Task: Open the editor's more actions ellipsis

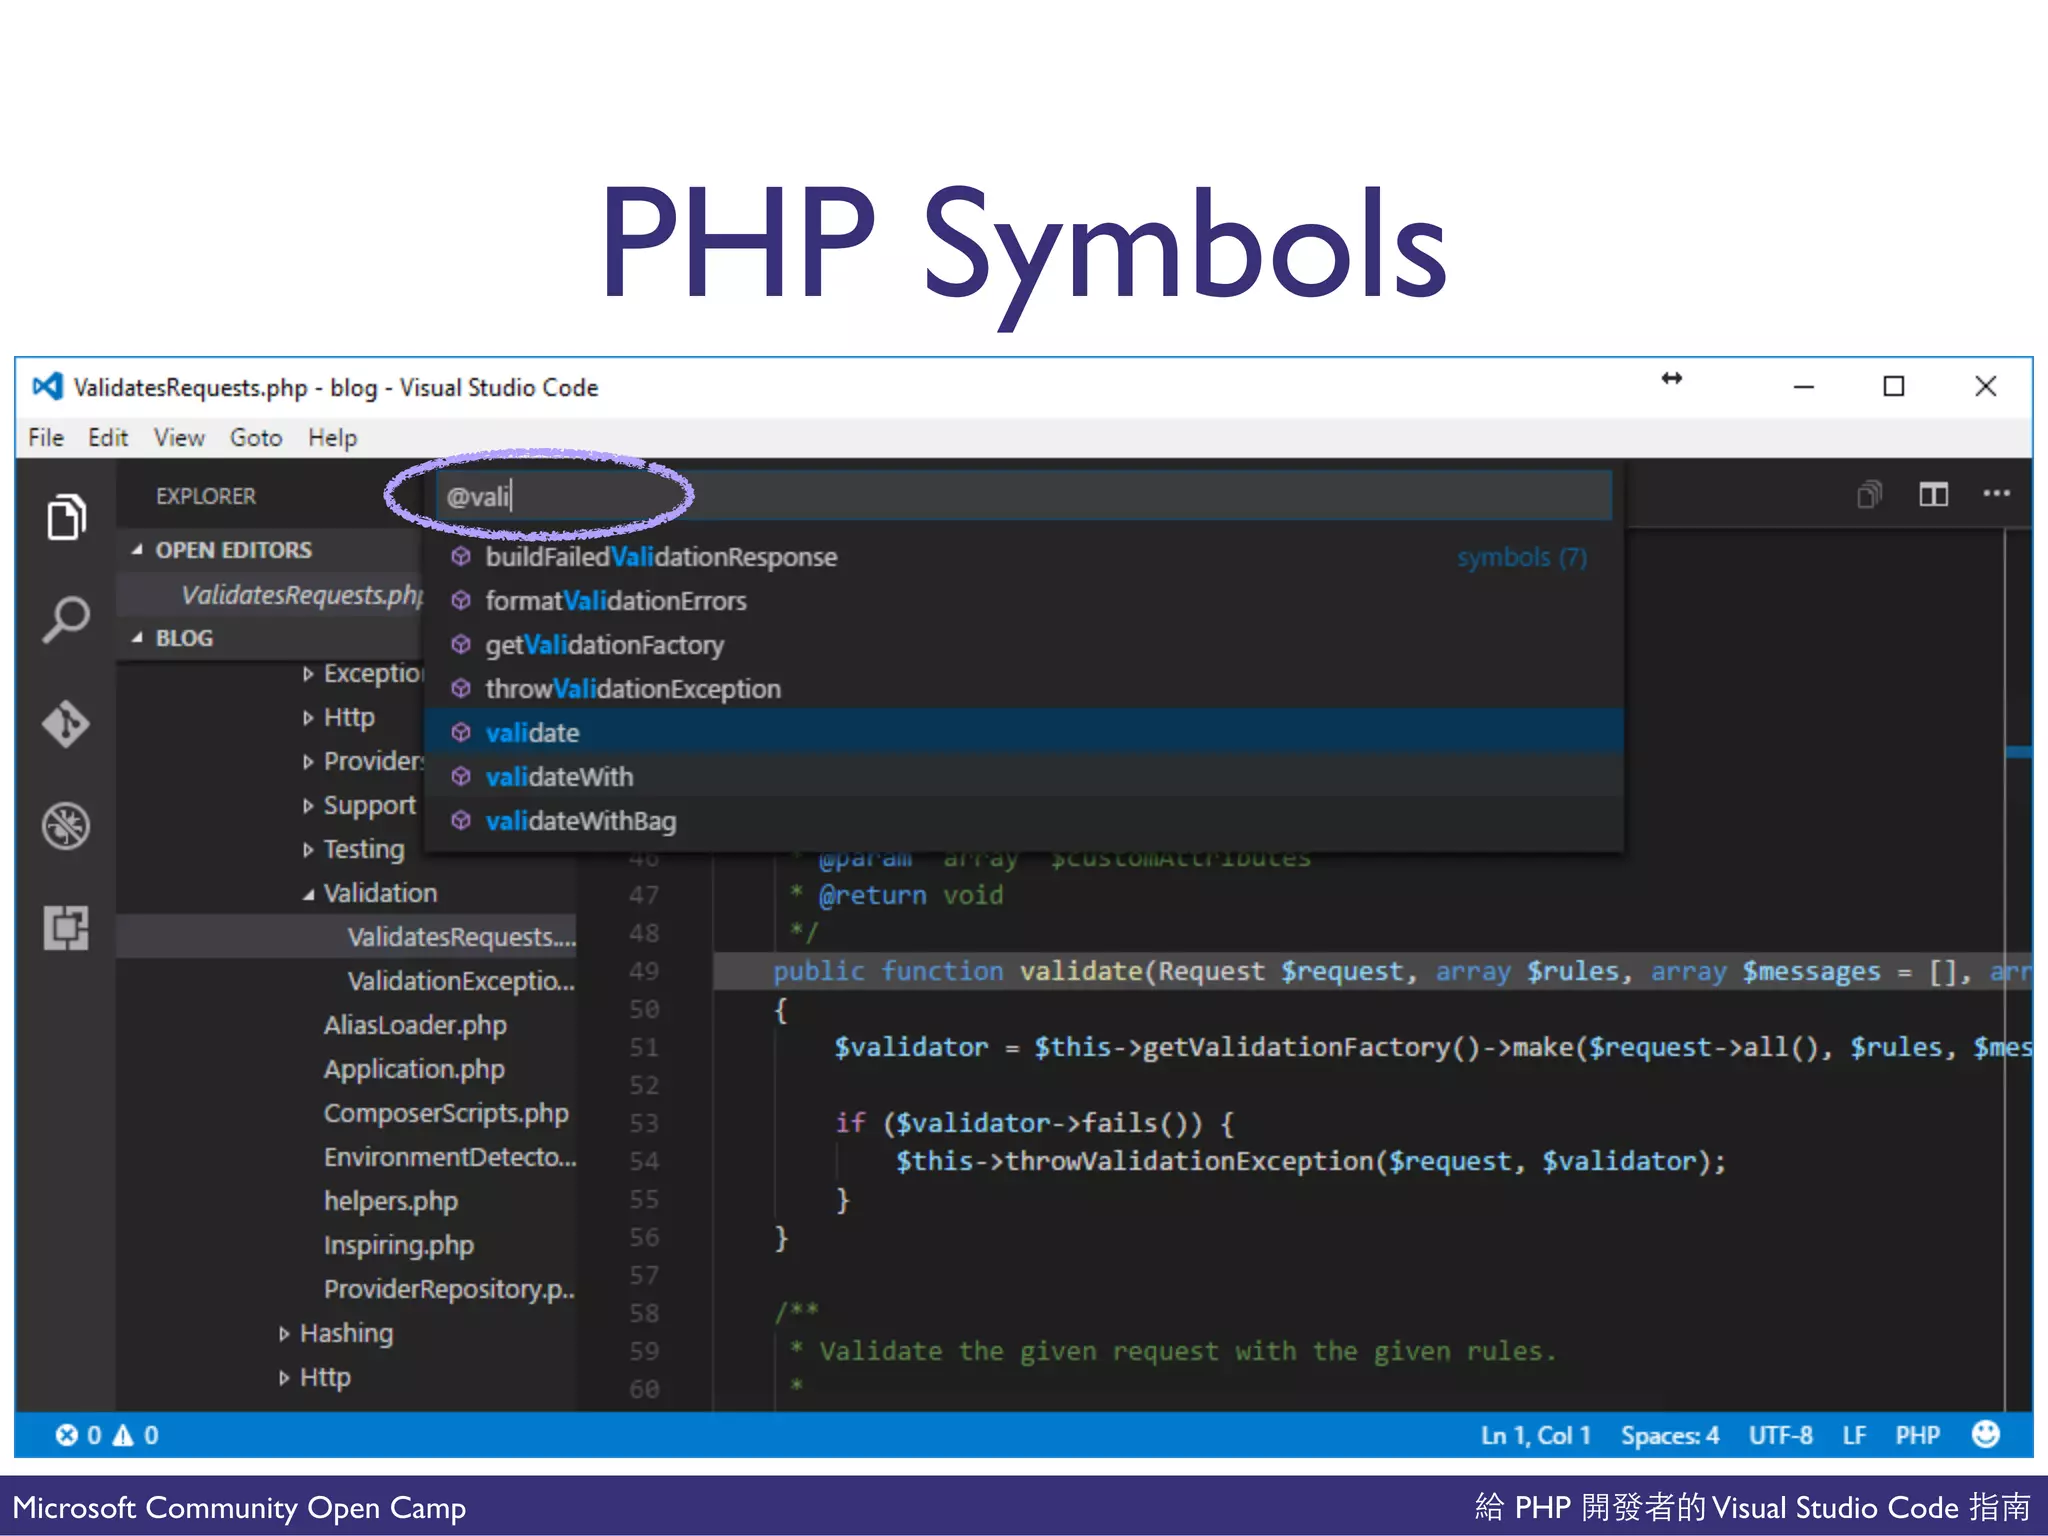Action: tap(1996, 493)
